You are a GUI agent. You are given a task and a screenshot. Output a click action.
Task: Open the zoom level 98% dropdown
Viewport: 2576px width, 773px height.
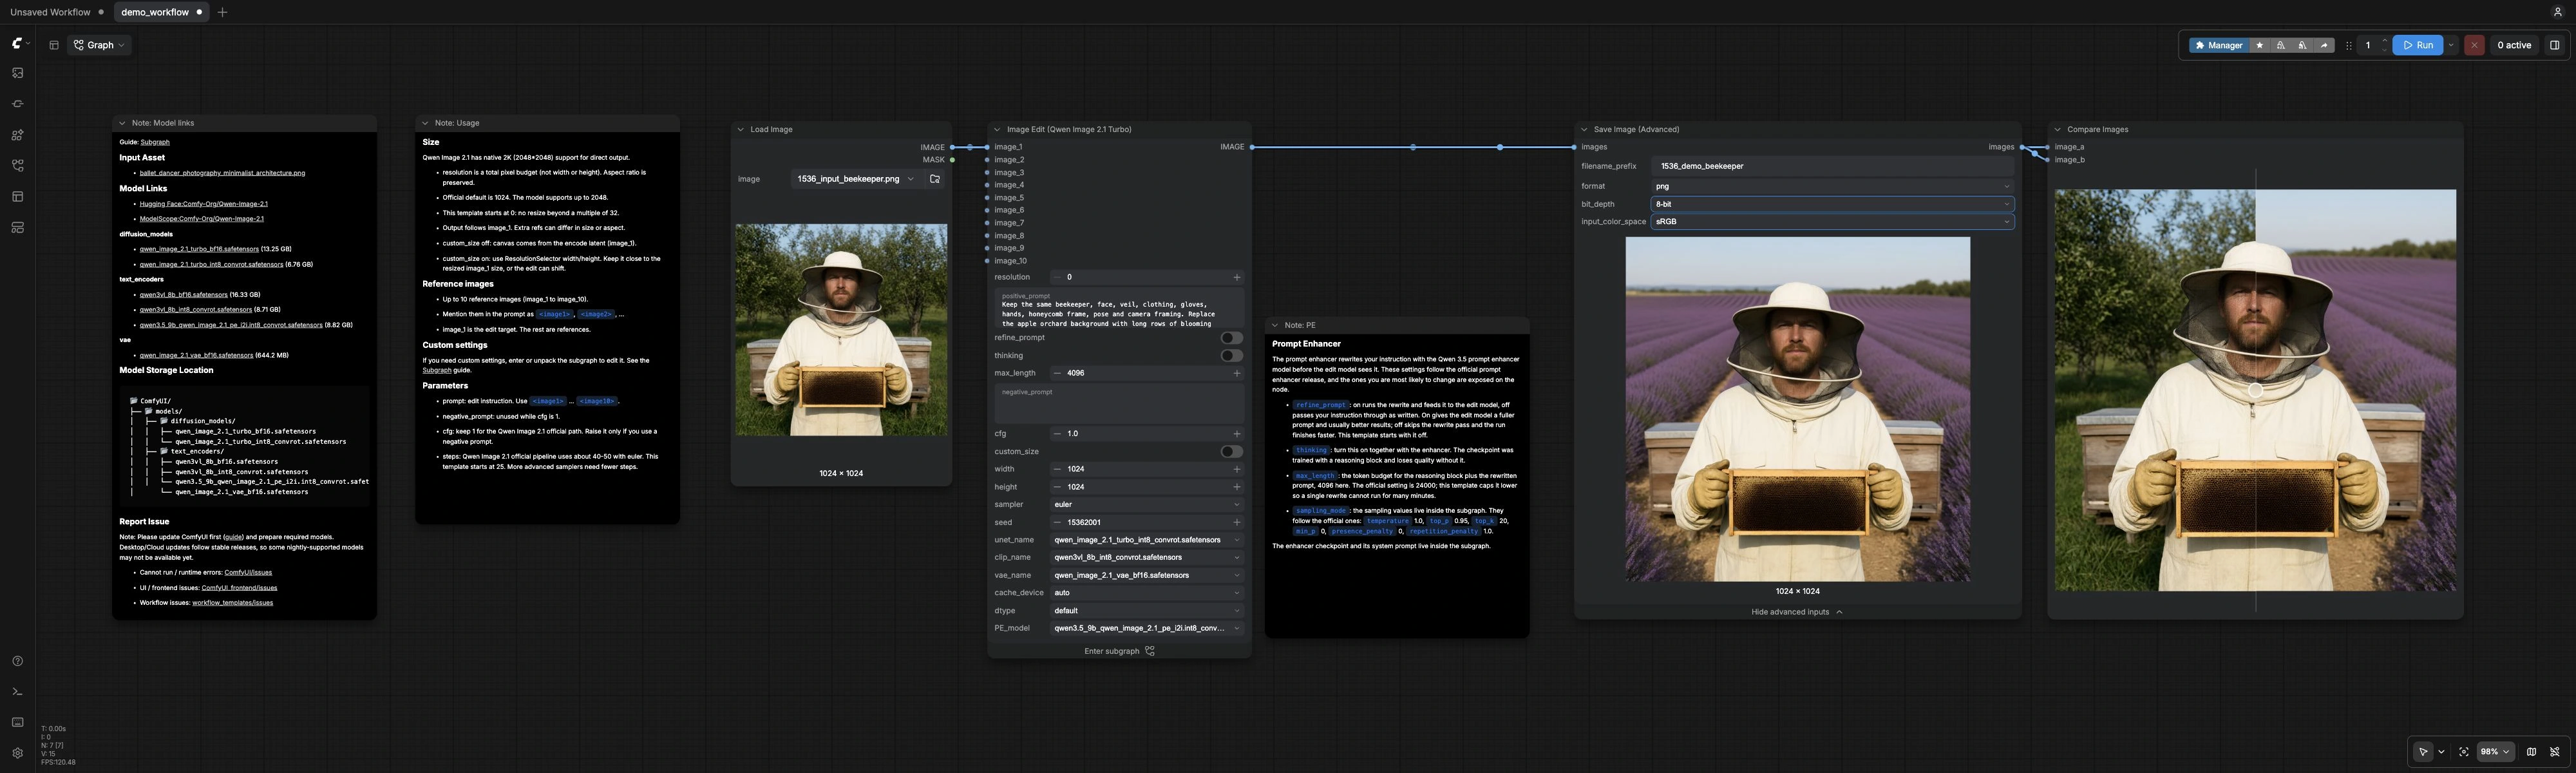(2495, 752)
